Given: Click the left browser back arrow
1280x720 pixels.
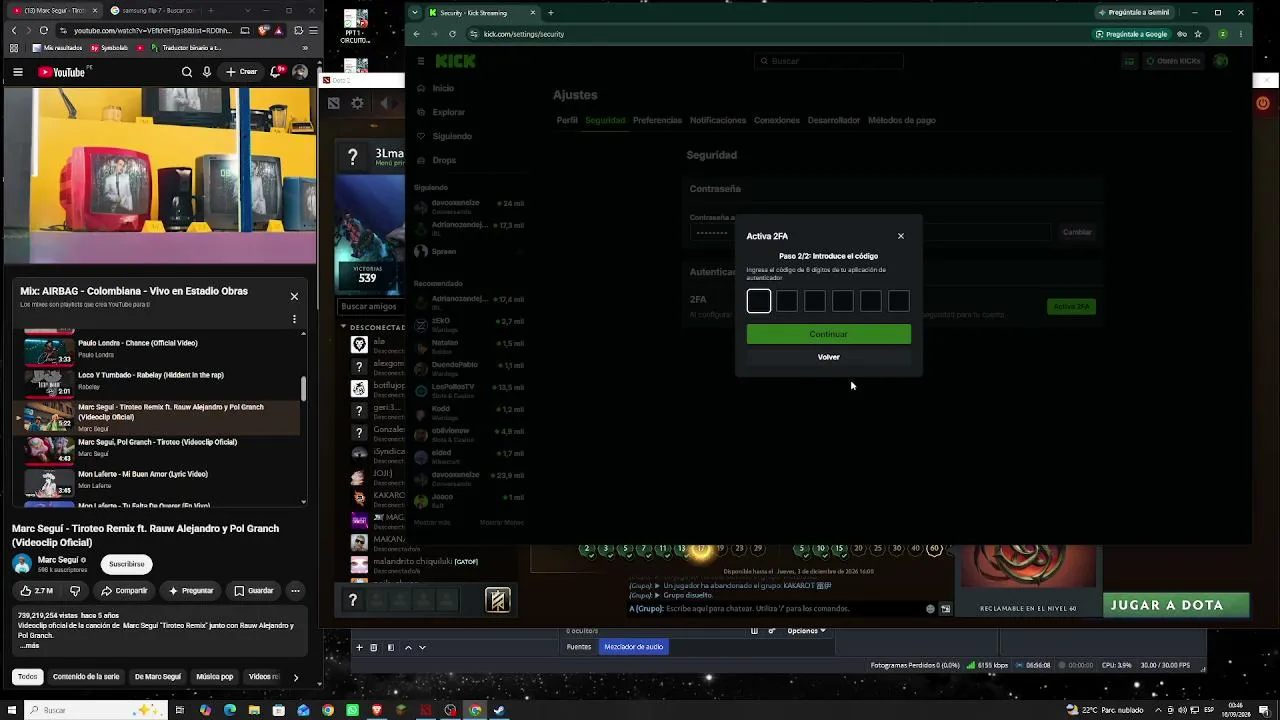Looking at the screenshot, I should coord(13,31).
